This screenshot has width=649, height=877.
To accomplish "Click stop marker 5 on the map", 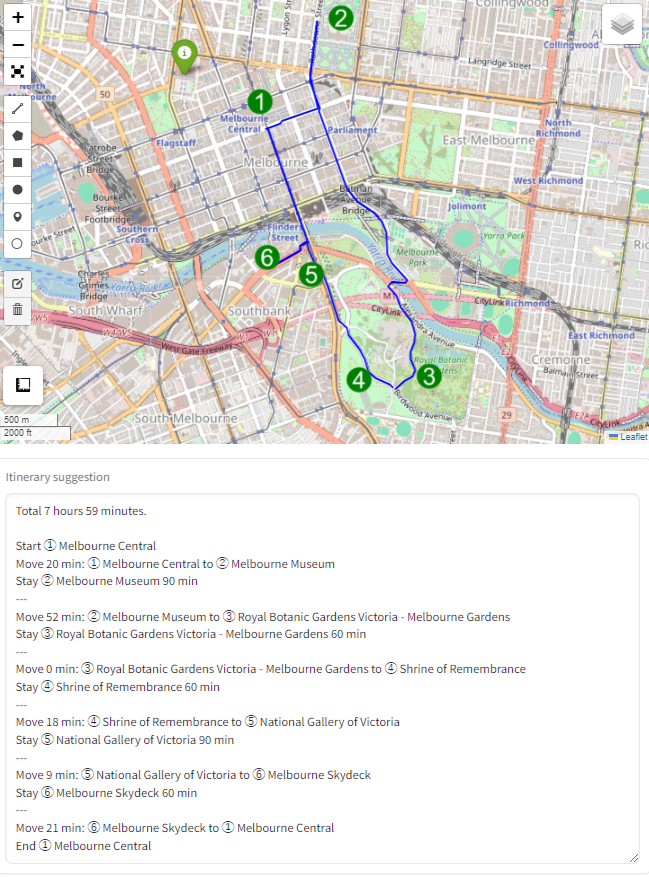I will coord(311,275).
